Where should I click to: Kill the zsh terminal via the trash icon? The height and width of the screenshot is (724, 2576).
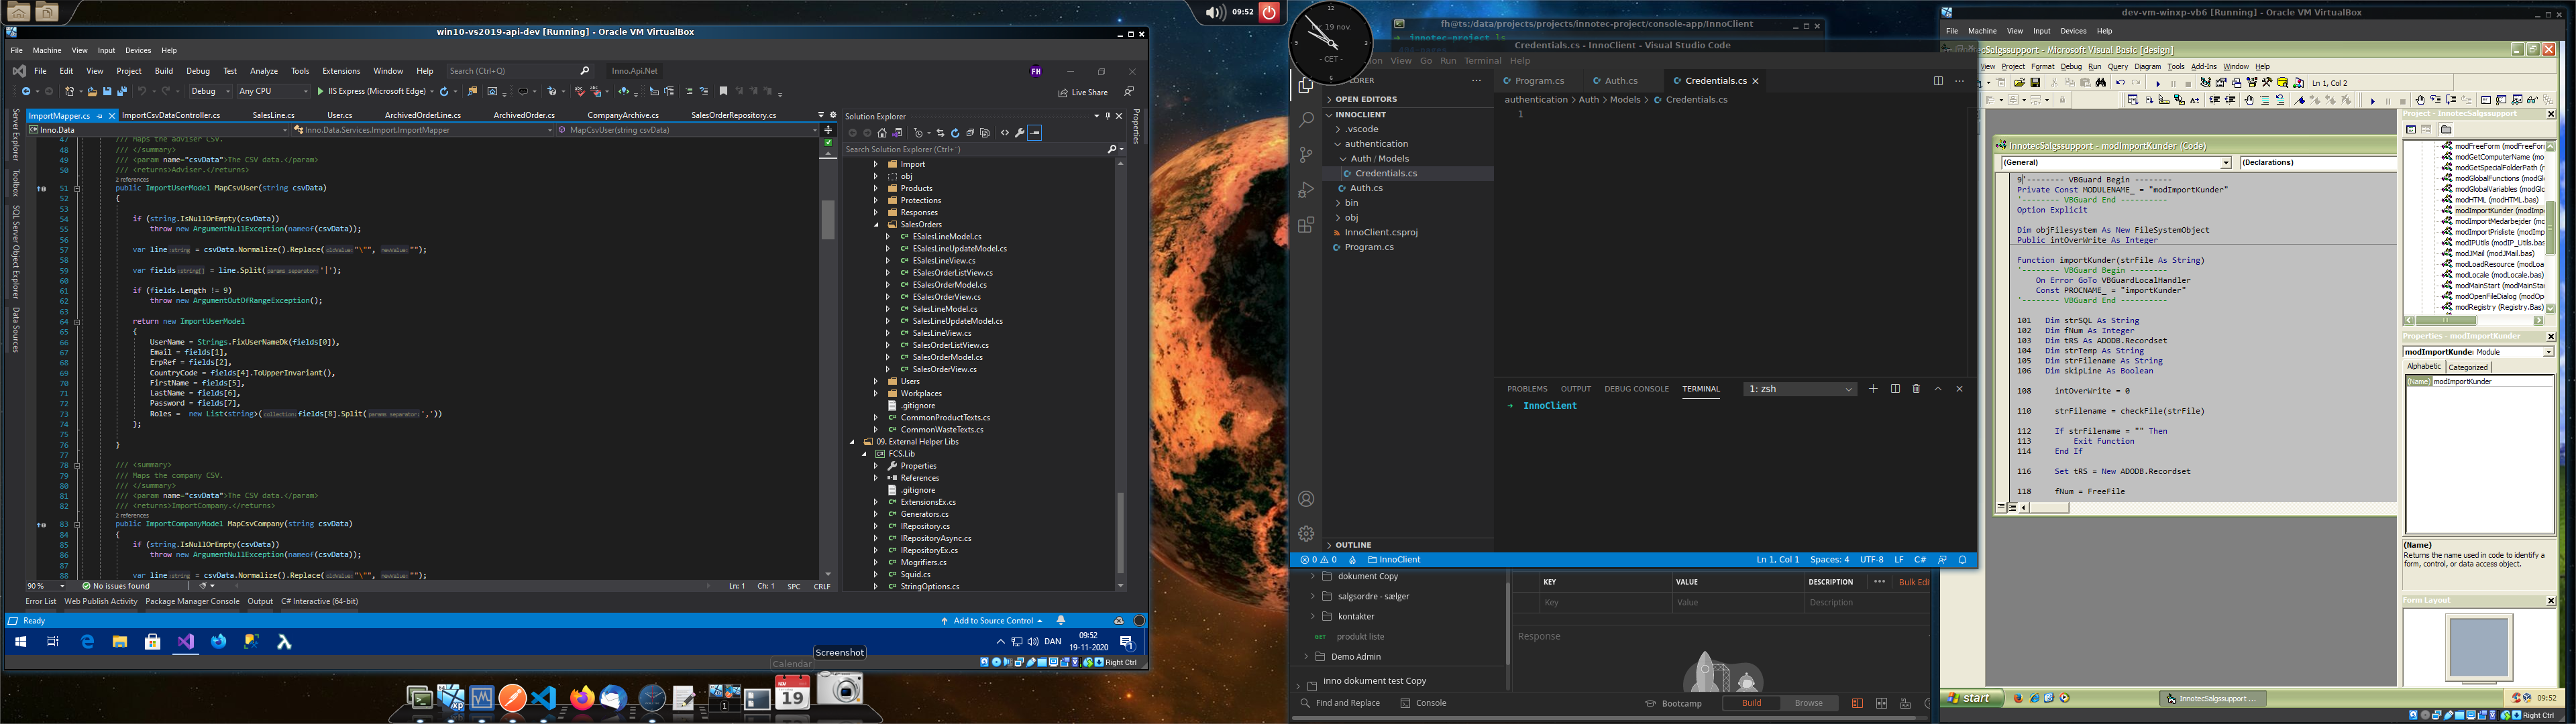1916,389
